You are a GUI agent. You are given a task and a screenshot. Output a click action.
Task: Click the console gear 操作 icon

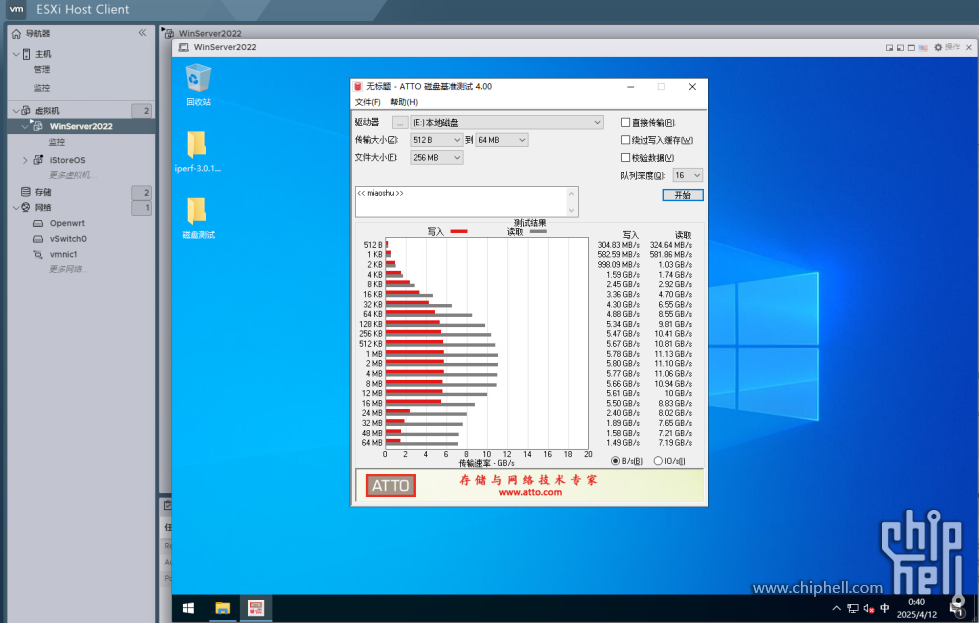coord(938,47)
